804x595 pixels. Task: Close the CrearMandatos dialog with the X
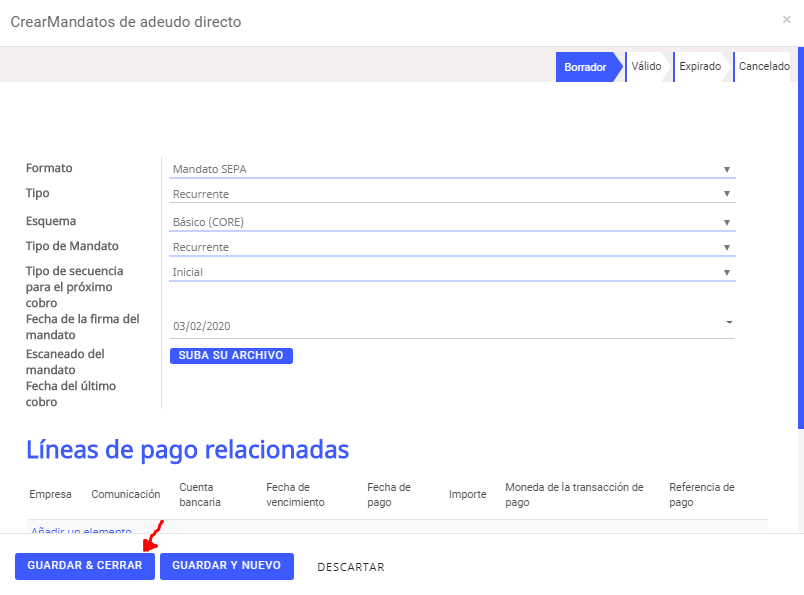[x=787, y=19]
